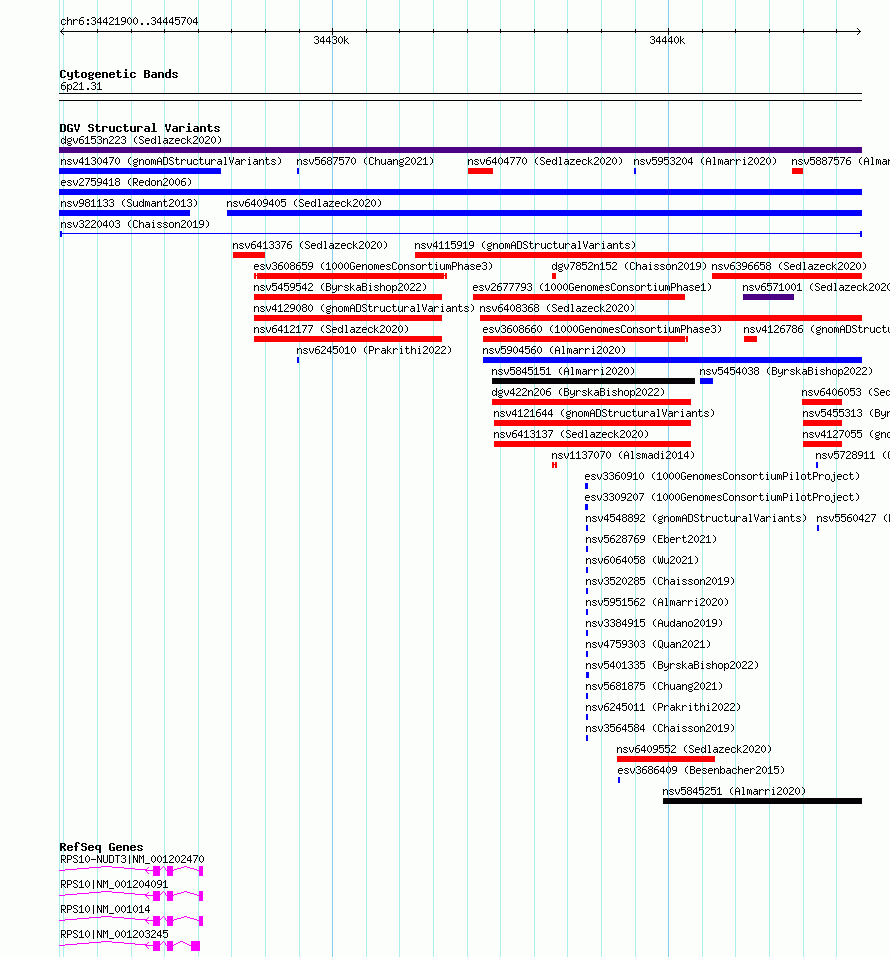Click RPS10|NM_001204091 transcript label
Screen dimensions: 890x957
point(114,884)
